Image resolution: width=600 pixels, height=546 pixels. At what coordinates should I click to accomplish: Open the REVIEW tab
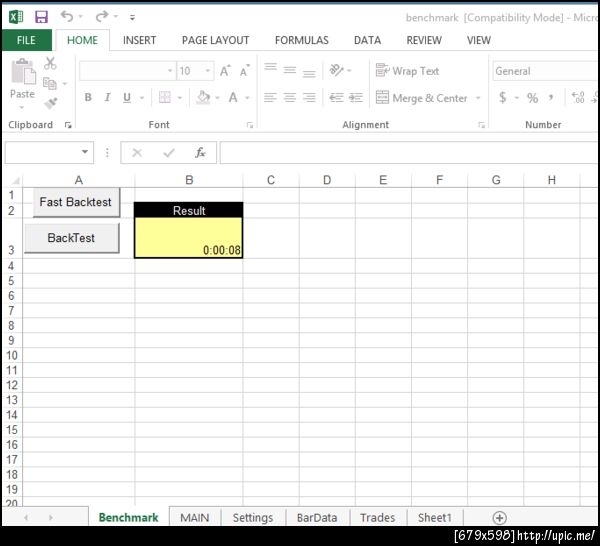pos(424,40)
